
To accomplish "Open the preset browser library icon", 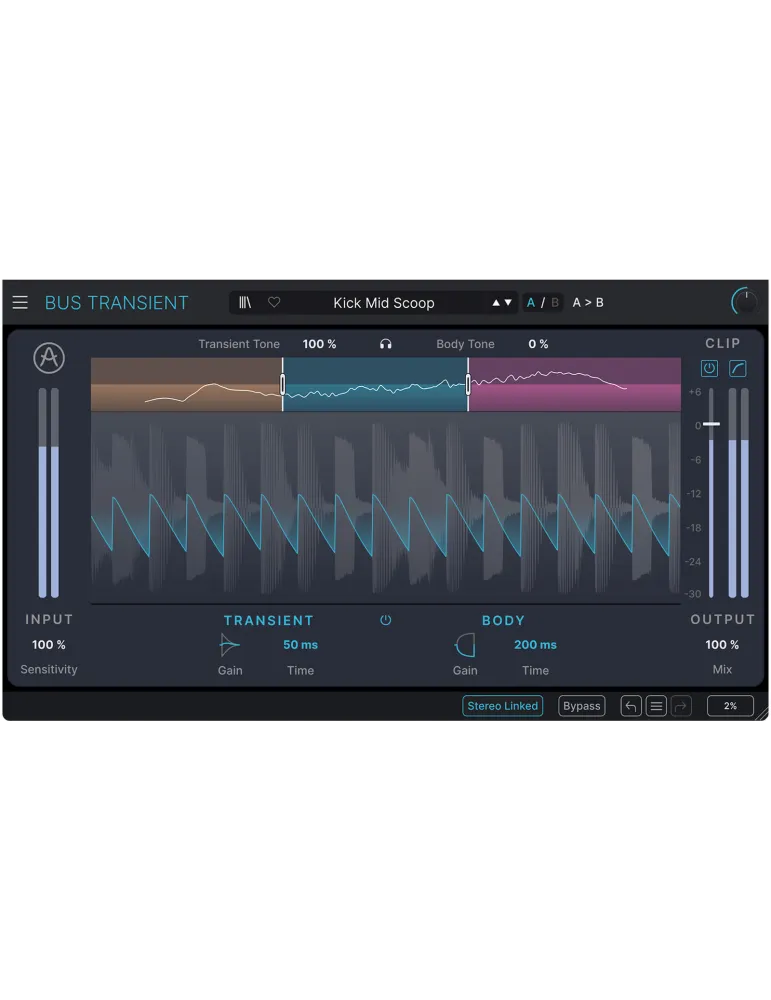I will (245, 302).
